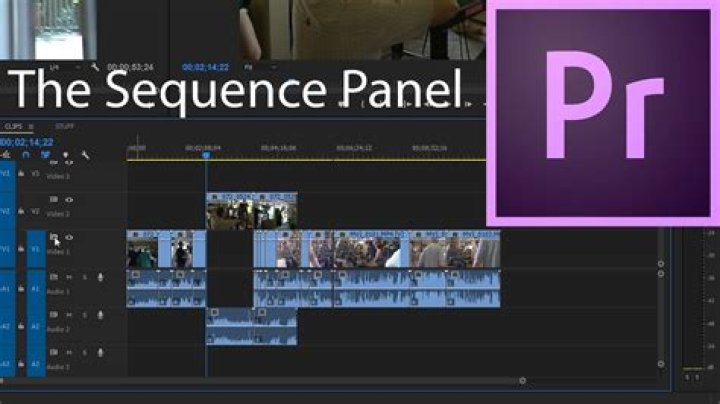Click the Sync Lock icon on Video 1
This screenshot has width=720, height=404.
(x=54, y=237)
